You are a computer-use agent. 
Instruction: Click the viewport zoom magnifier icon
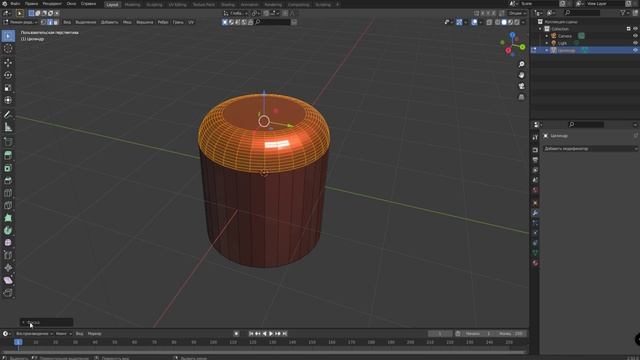click(x=521, y=64)
